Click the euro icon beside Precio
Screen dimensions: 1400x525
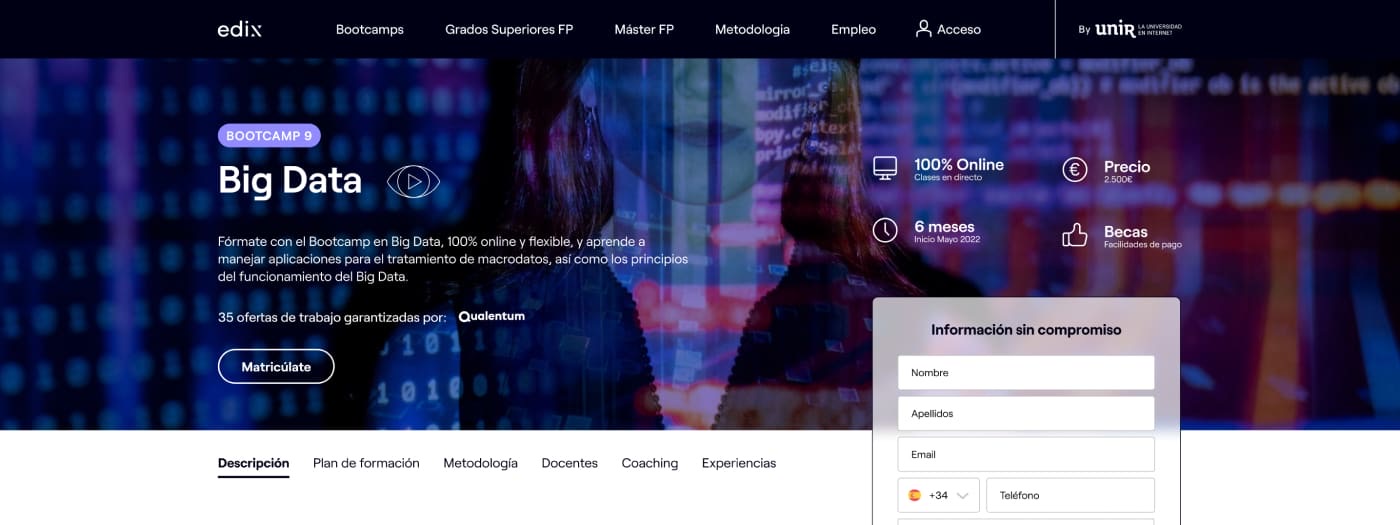(x=1074, y=170)
